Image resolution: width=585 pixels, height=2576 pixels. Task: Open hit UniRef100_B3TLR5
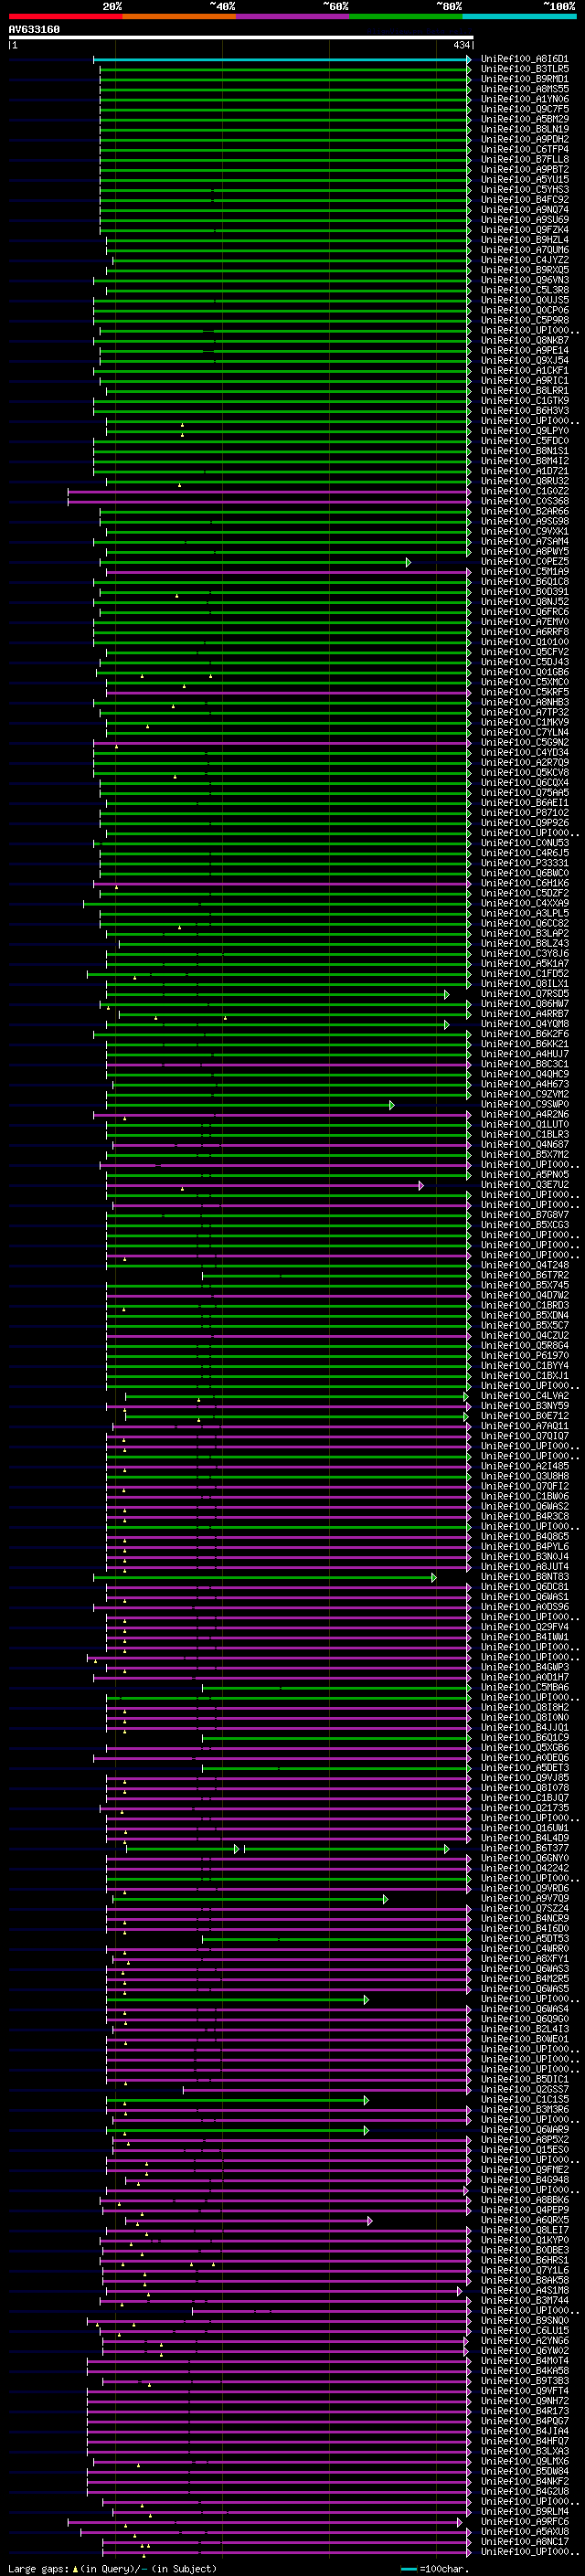pyautogui.click(x=524, y=69)
